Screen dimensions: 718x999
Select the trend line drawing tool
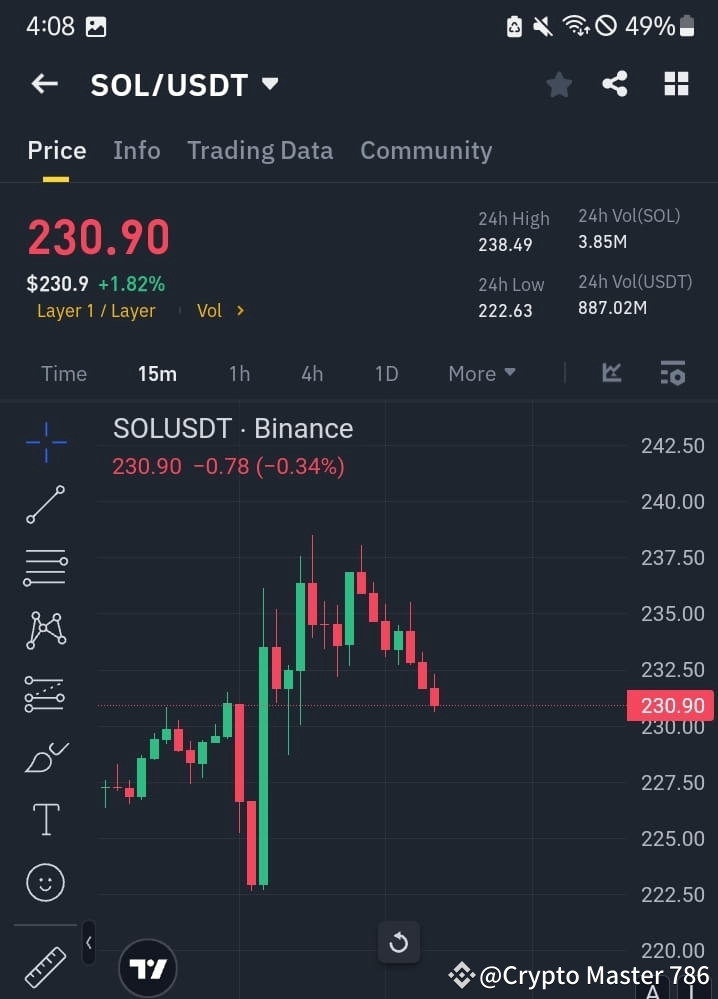pyautogui.click(x=44, y=503)
